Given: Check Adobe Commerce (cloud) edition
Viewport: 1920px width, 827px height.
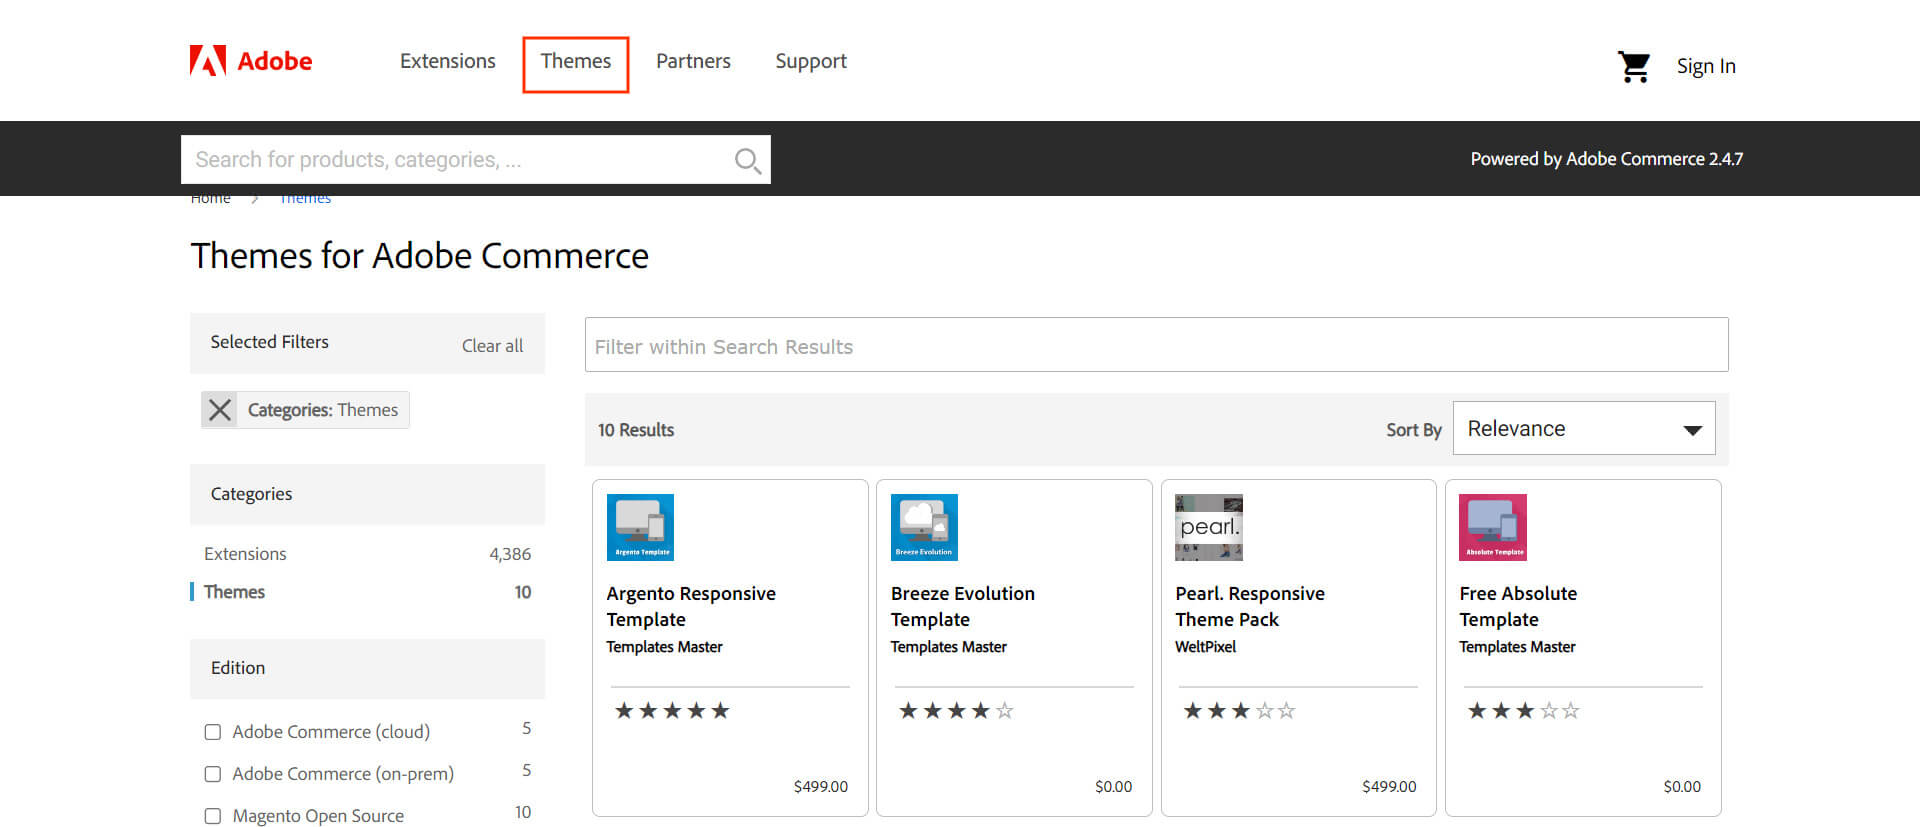Looking at the screenshot, I should click(213, 732).
